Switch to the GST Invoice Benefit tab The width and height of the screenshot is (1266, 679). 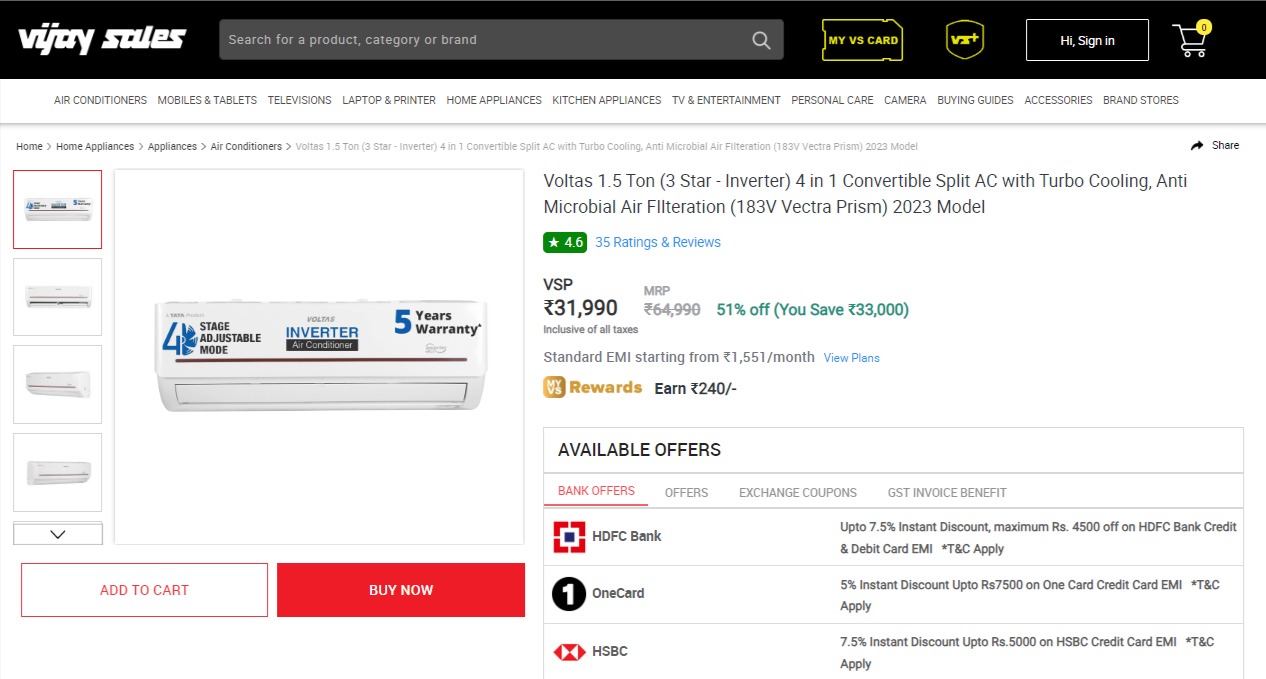click(x=947, y=492)
